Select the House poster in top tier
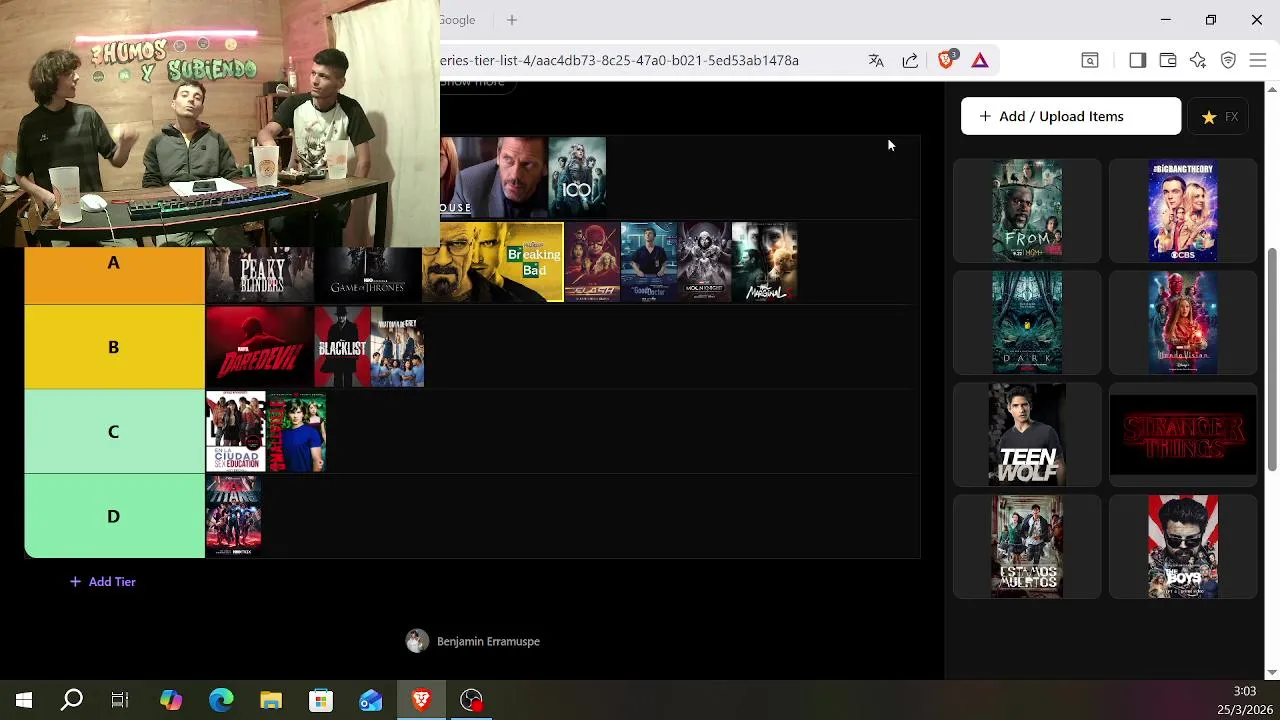 click(494, 177)
